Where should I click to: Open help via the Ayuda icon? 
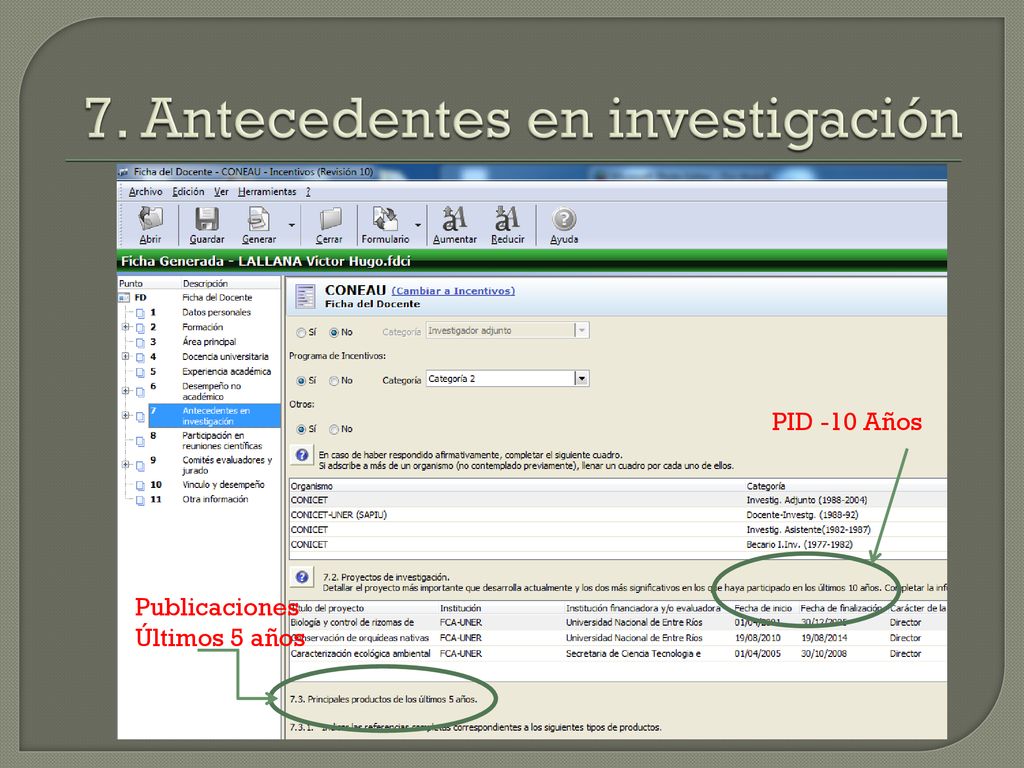(x=564, y=219)
